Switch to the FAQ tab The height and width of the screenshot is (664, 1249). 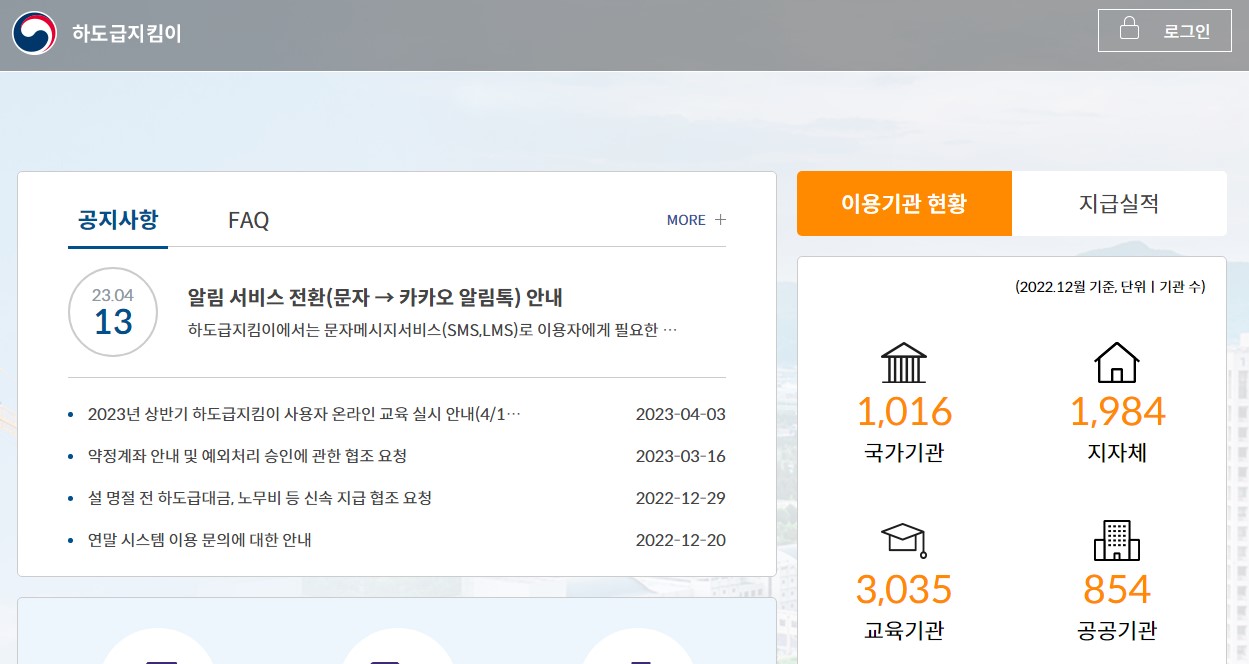pos(248,220)
